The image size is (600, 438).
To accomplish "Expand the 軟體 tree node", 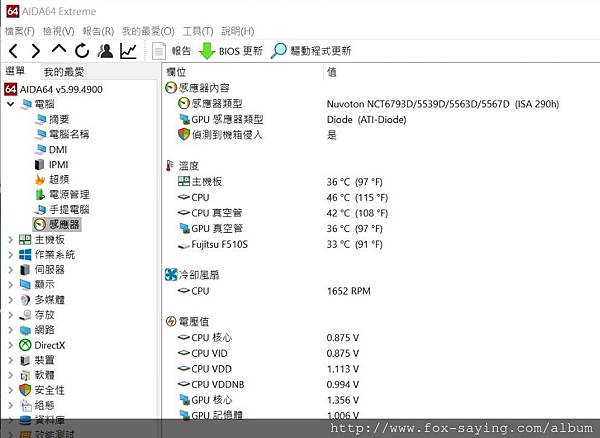I will (10, 375).
